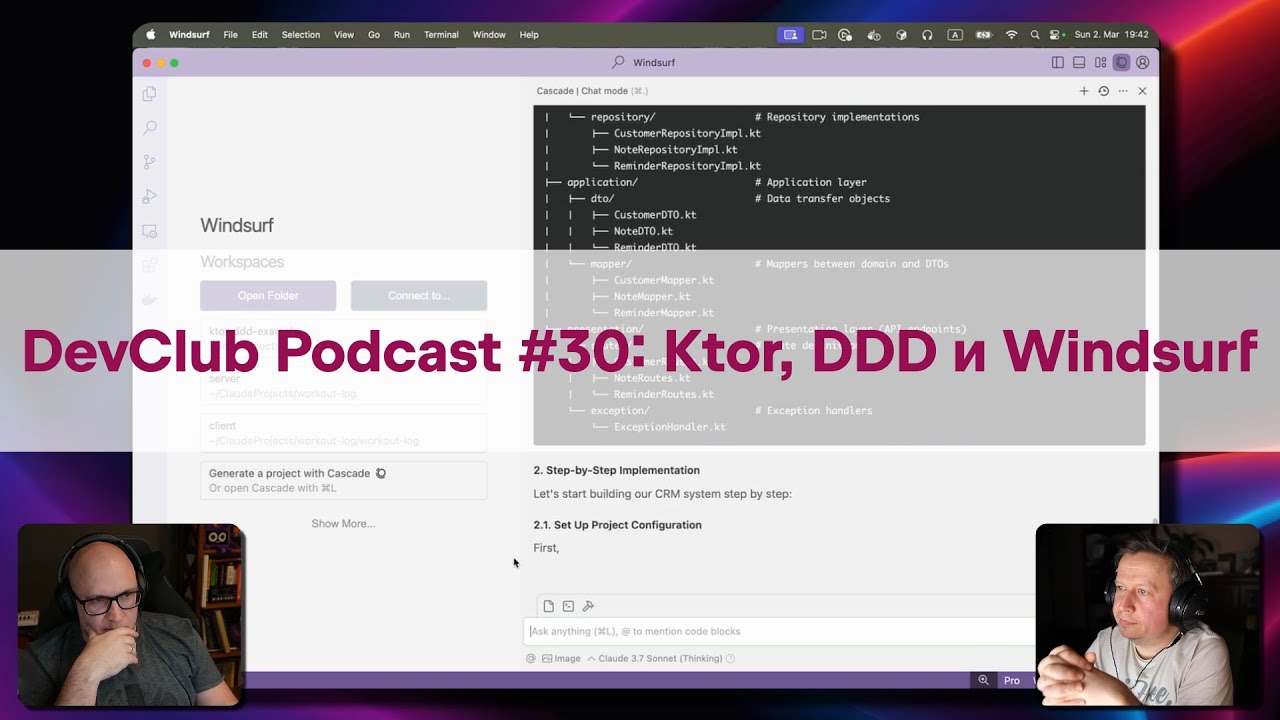
Task: Click the Connect to... button
Action: point(419,295)
